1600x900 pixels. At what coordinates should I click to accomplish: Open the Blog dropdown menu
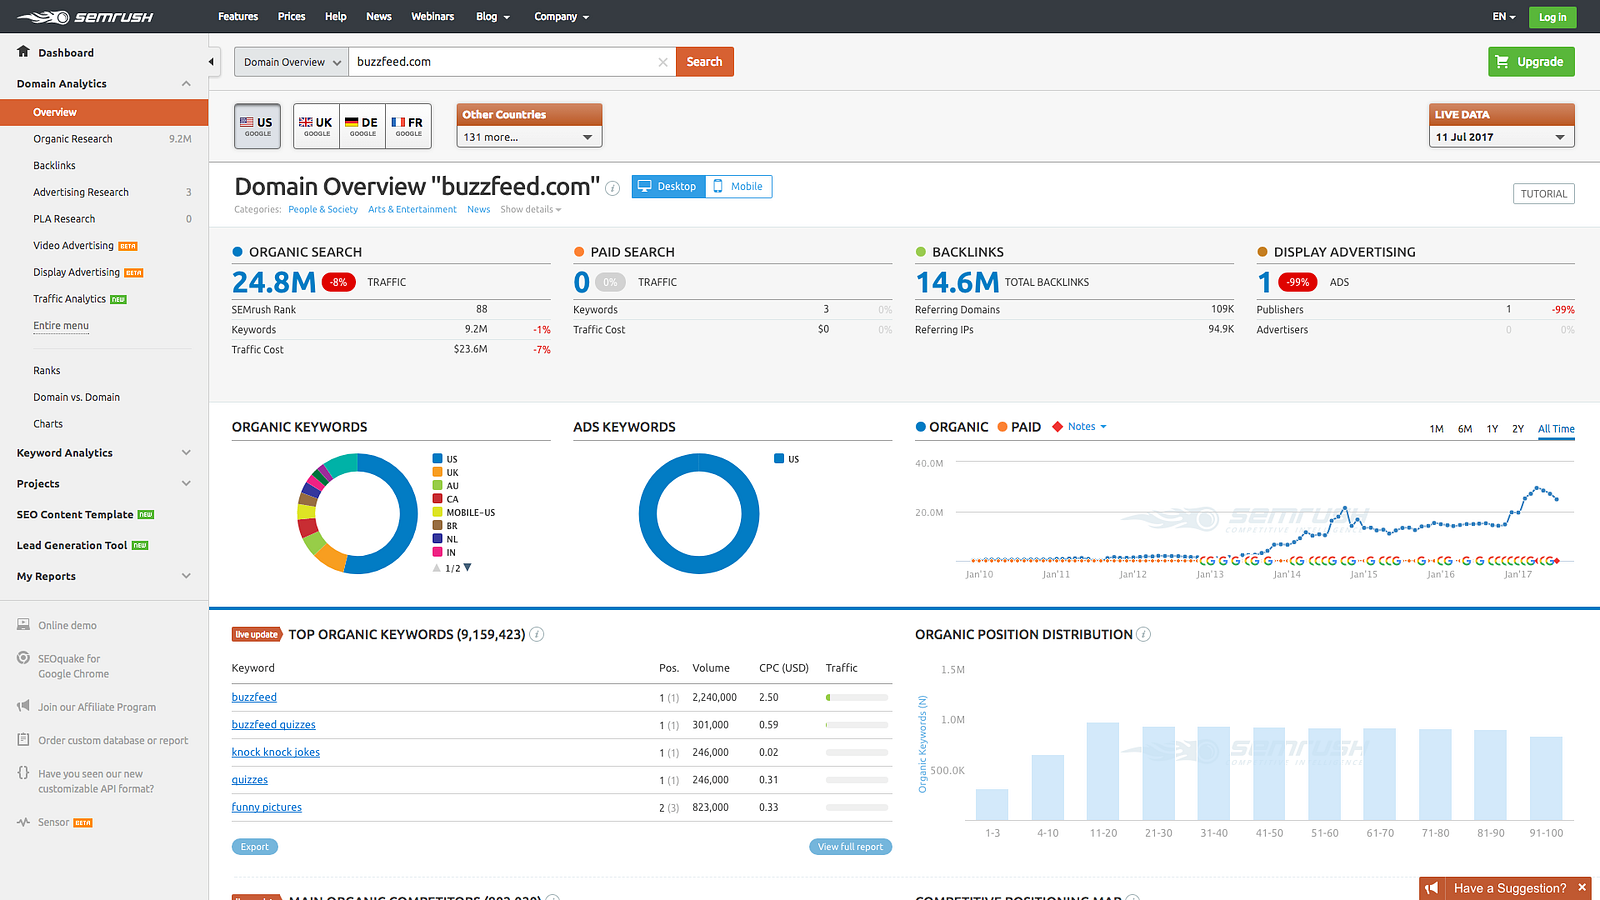[x=493, y=17]
